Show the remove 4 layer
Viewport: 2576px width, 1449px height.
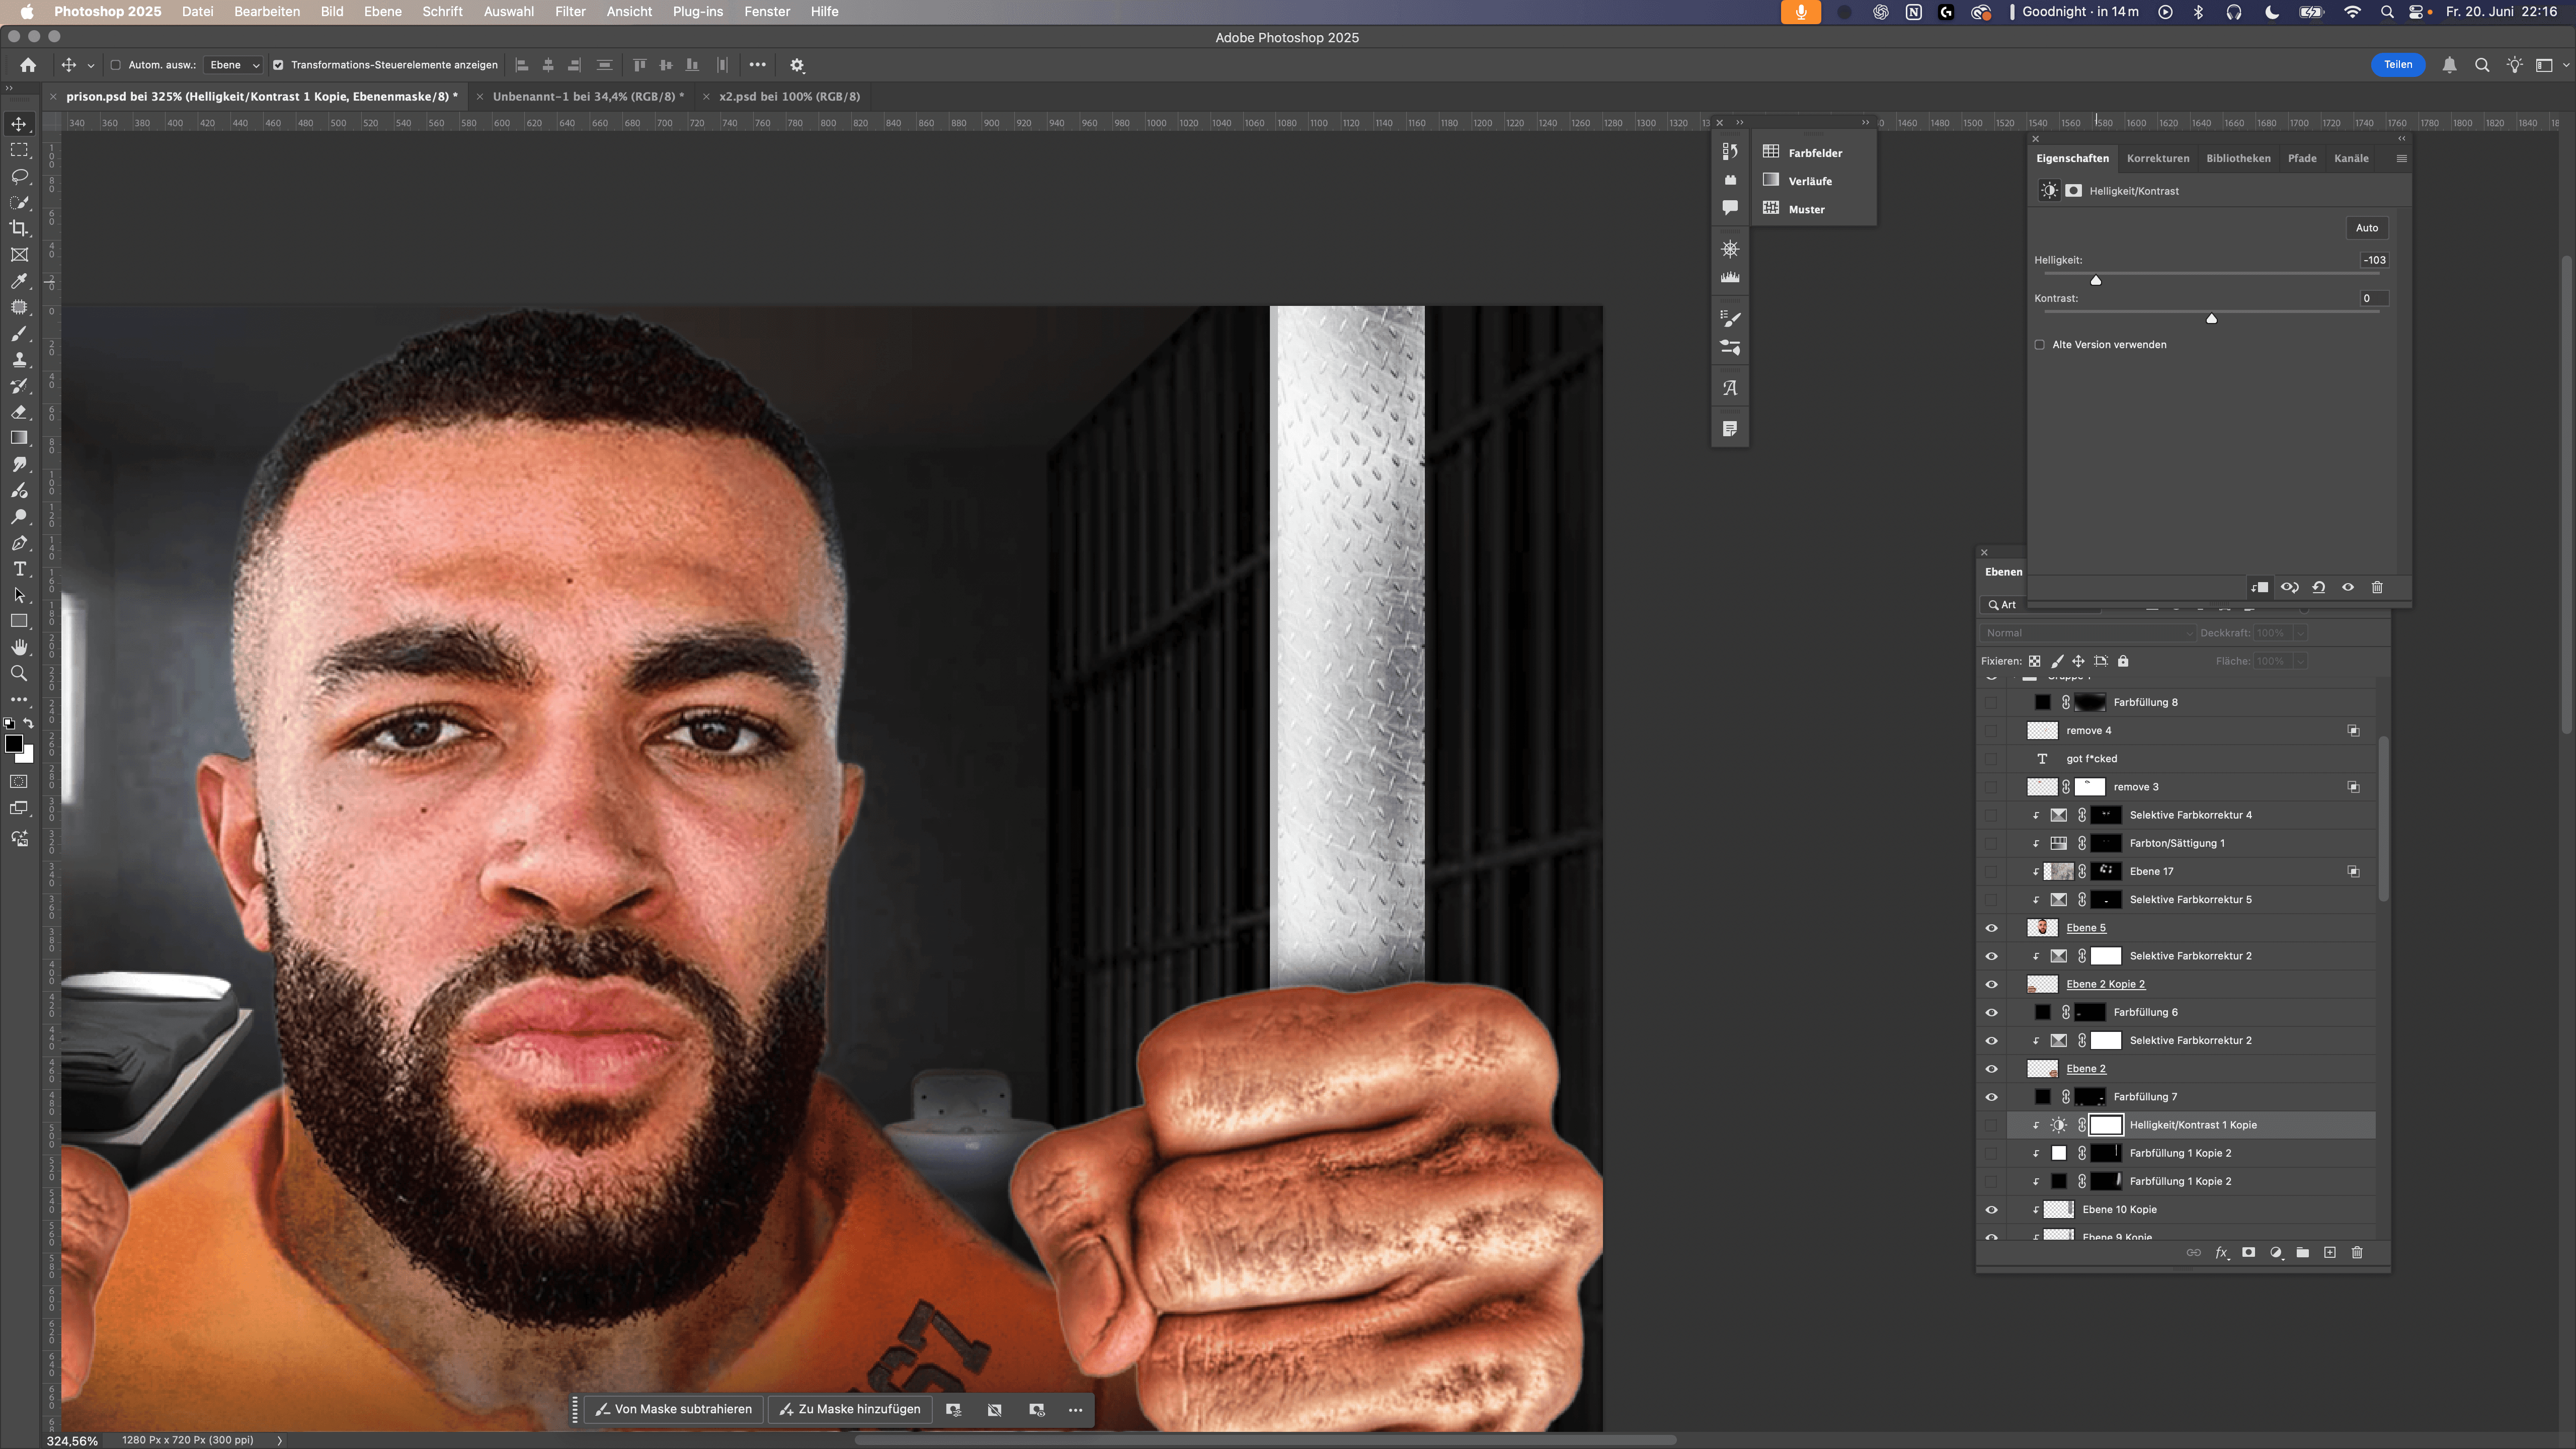tap(1992, 731)
